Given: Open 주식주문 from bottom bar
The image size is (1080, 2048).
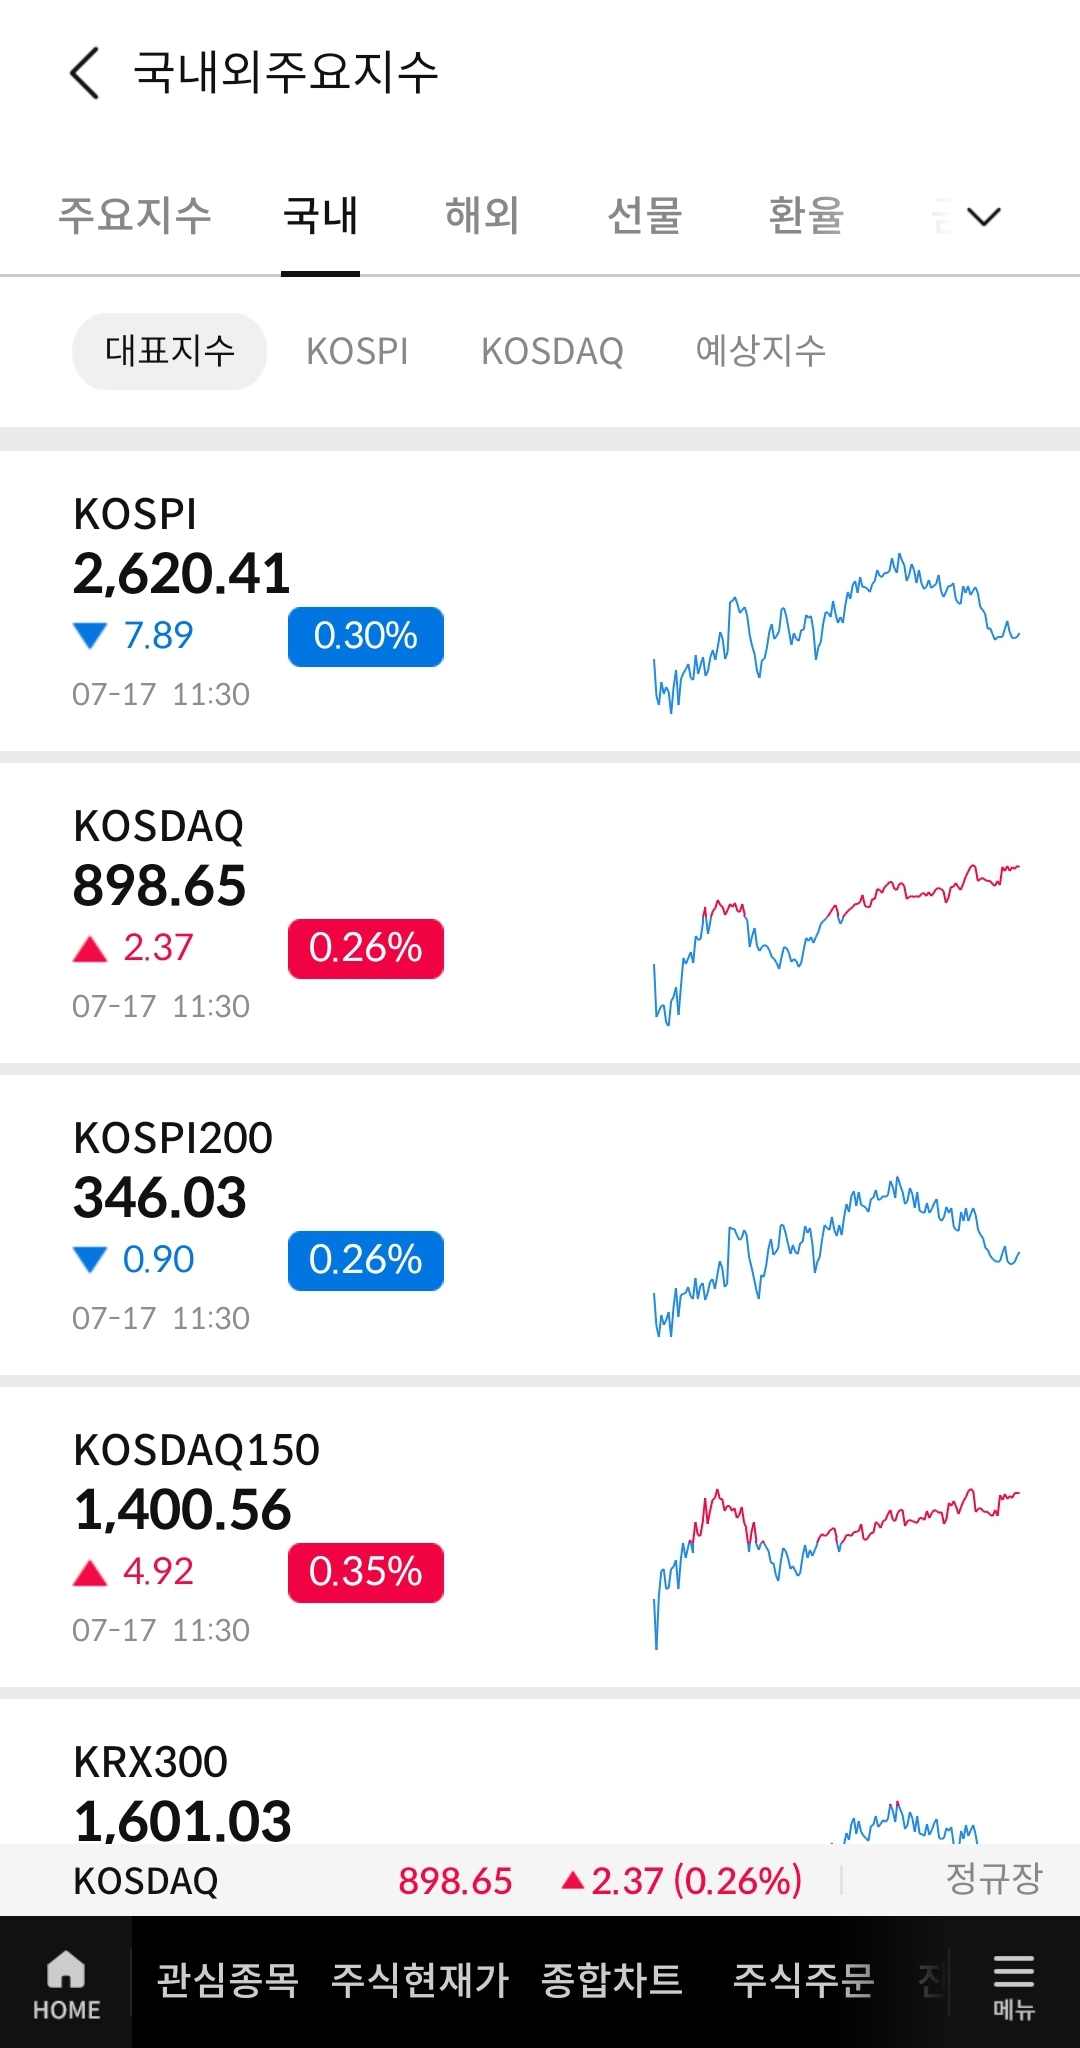Looking at the screenshot, I should tap(804, 1980).
